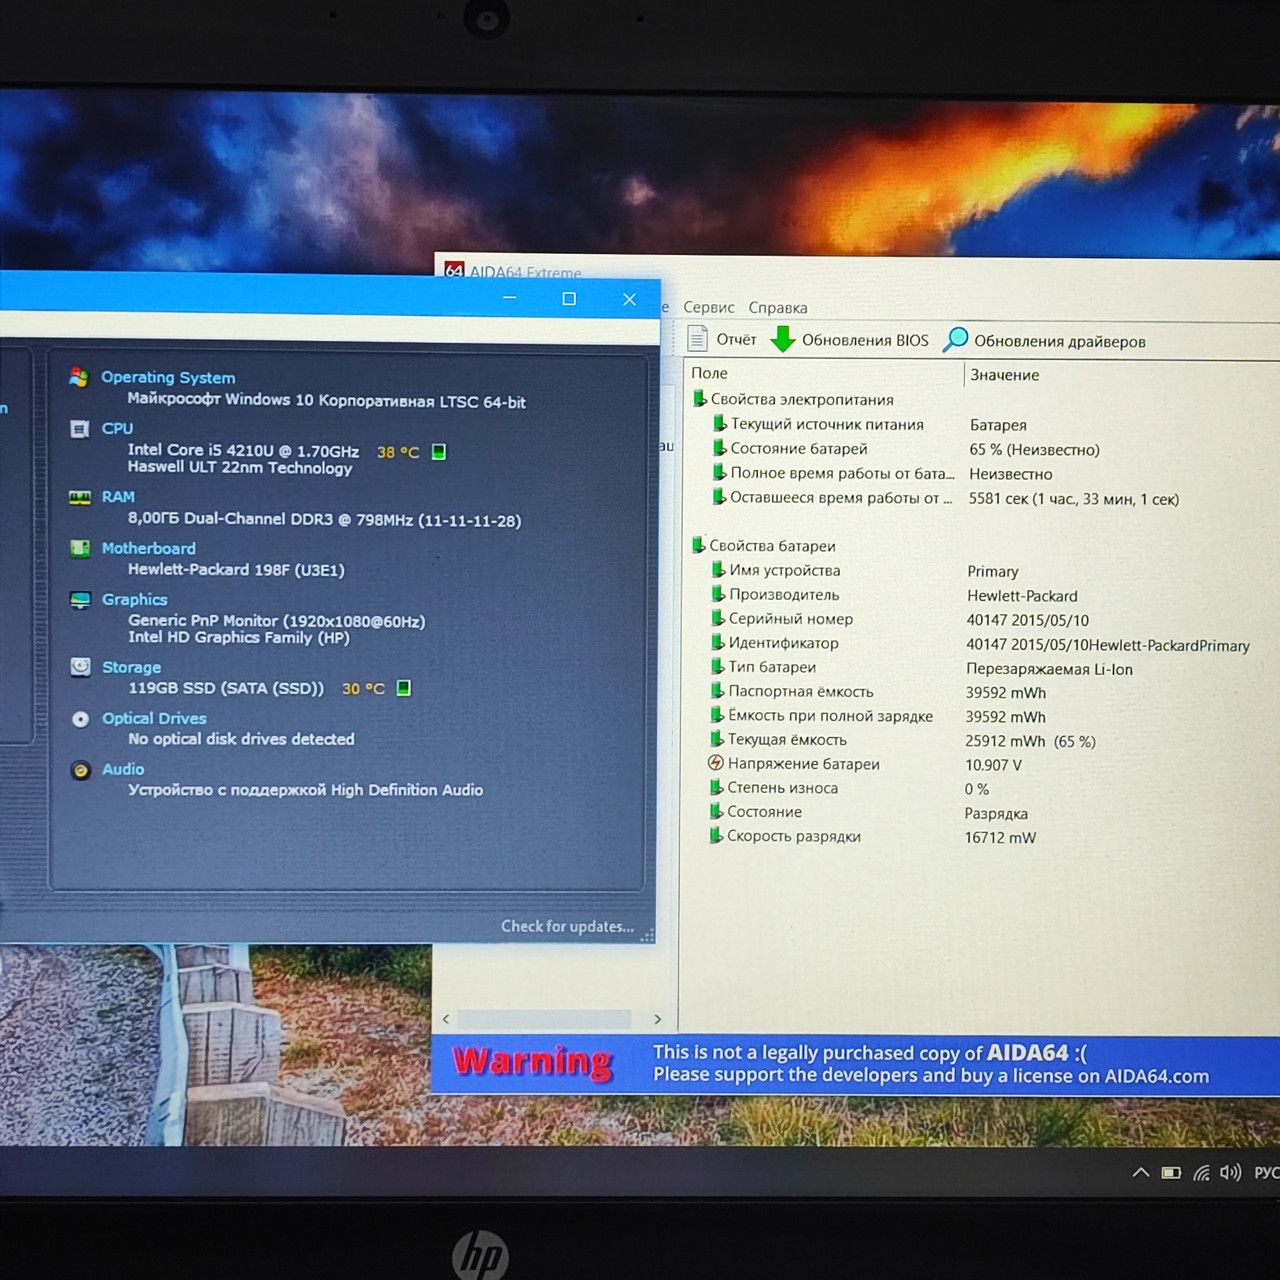Click the Поле column header

pyautogui.click(x=709, y=373)
